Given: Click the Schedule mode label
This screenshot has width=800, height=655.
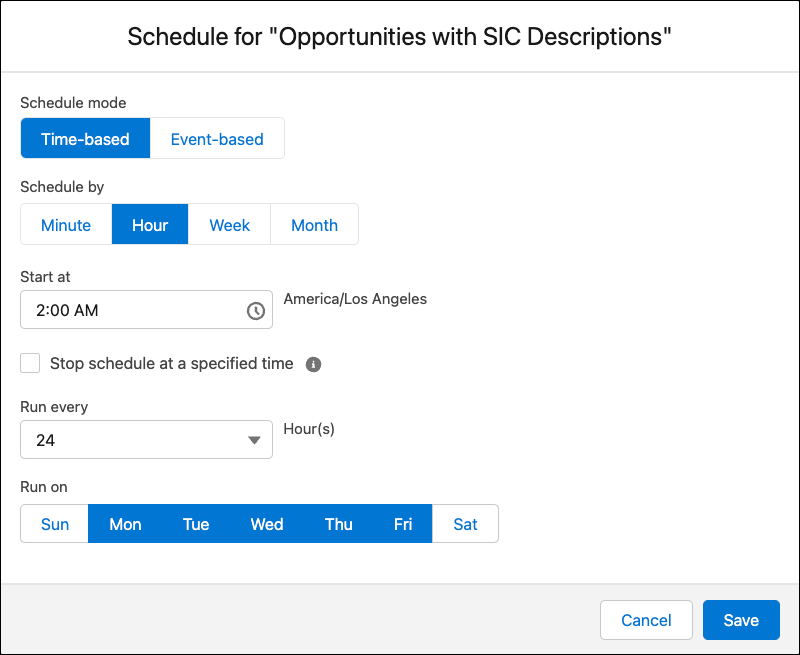Looking at the screenshot, I should pyautogui.click(x=73, y=103).
